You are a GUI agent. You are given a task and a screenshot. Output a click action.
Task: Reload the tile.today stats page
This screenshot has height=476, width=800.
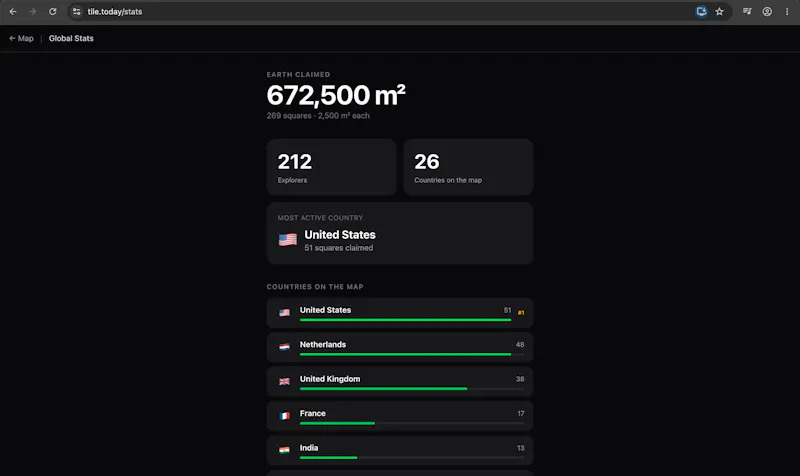click(x=53, y=11)
